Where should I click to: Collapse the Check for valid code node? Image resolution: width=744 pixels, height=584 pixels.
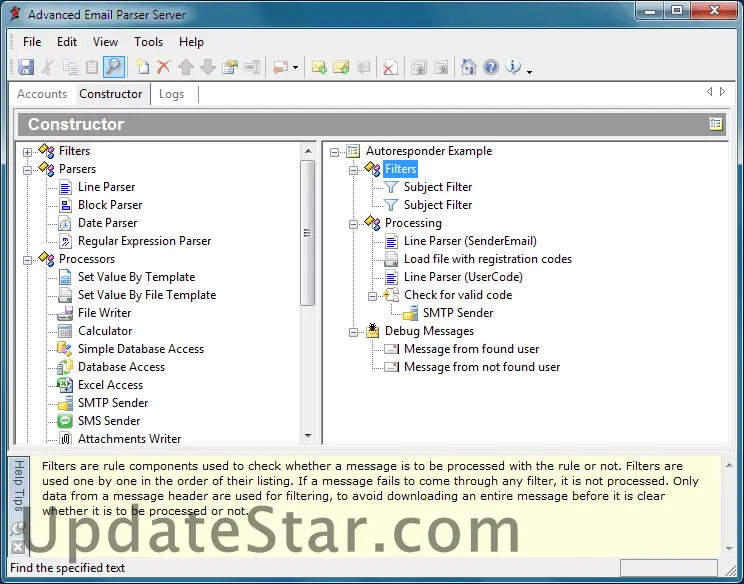pos(372,296)
